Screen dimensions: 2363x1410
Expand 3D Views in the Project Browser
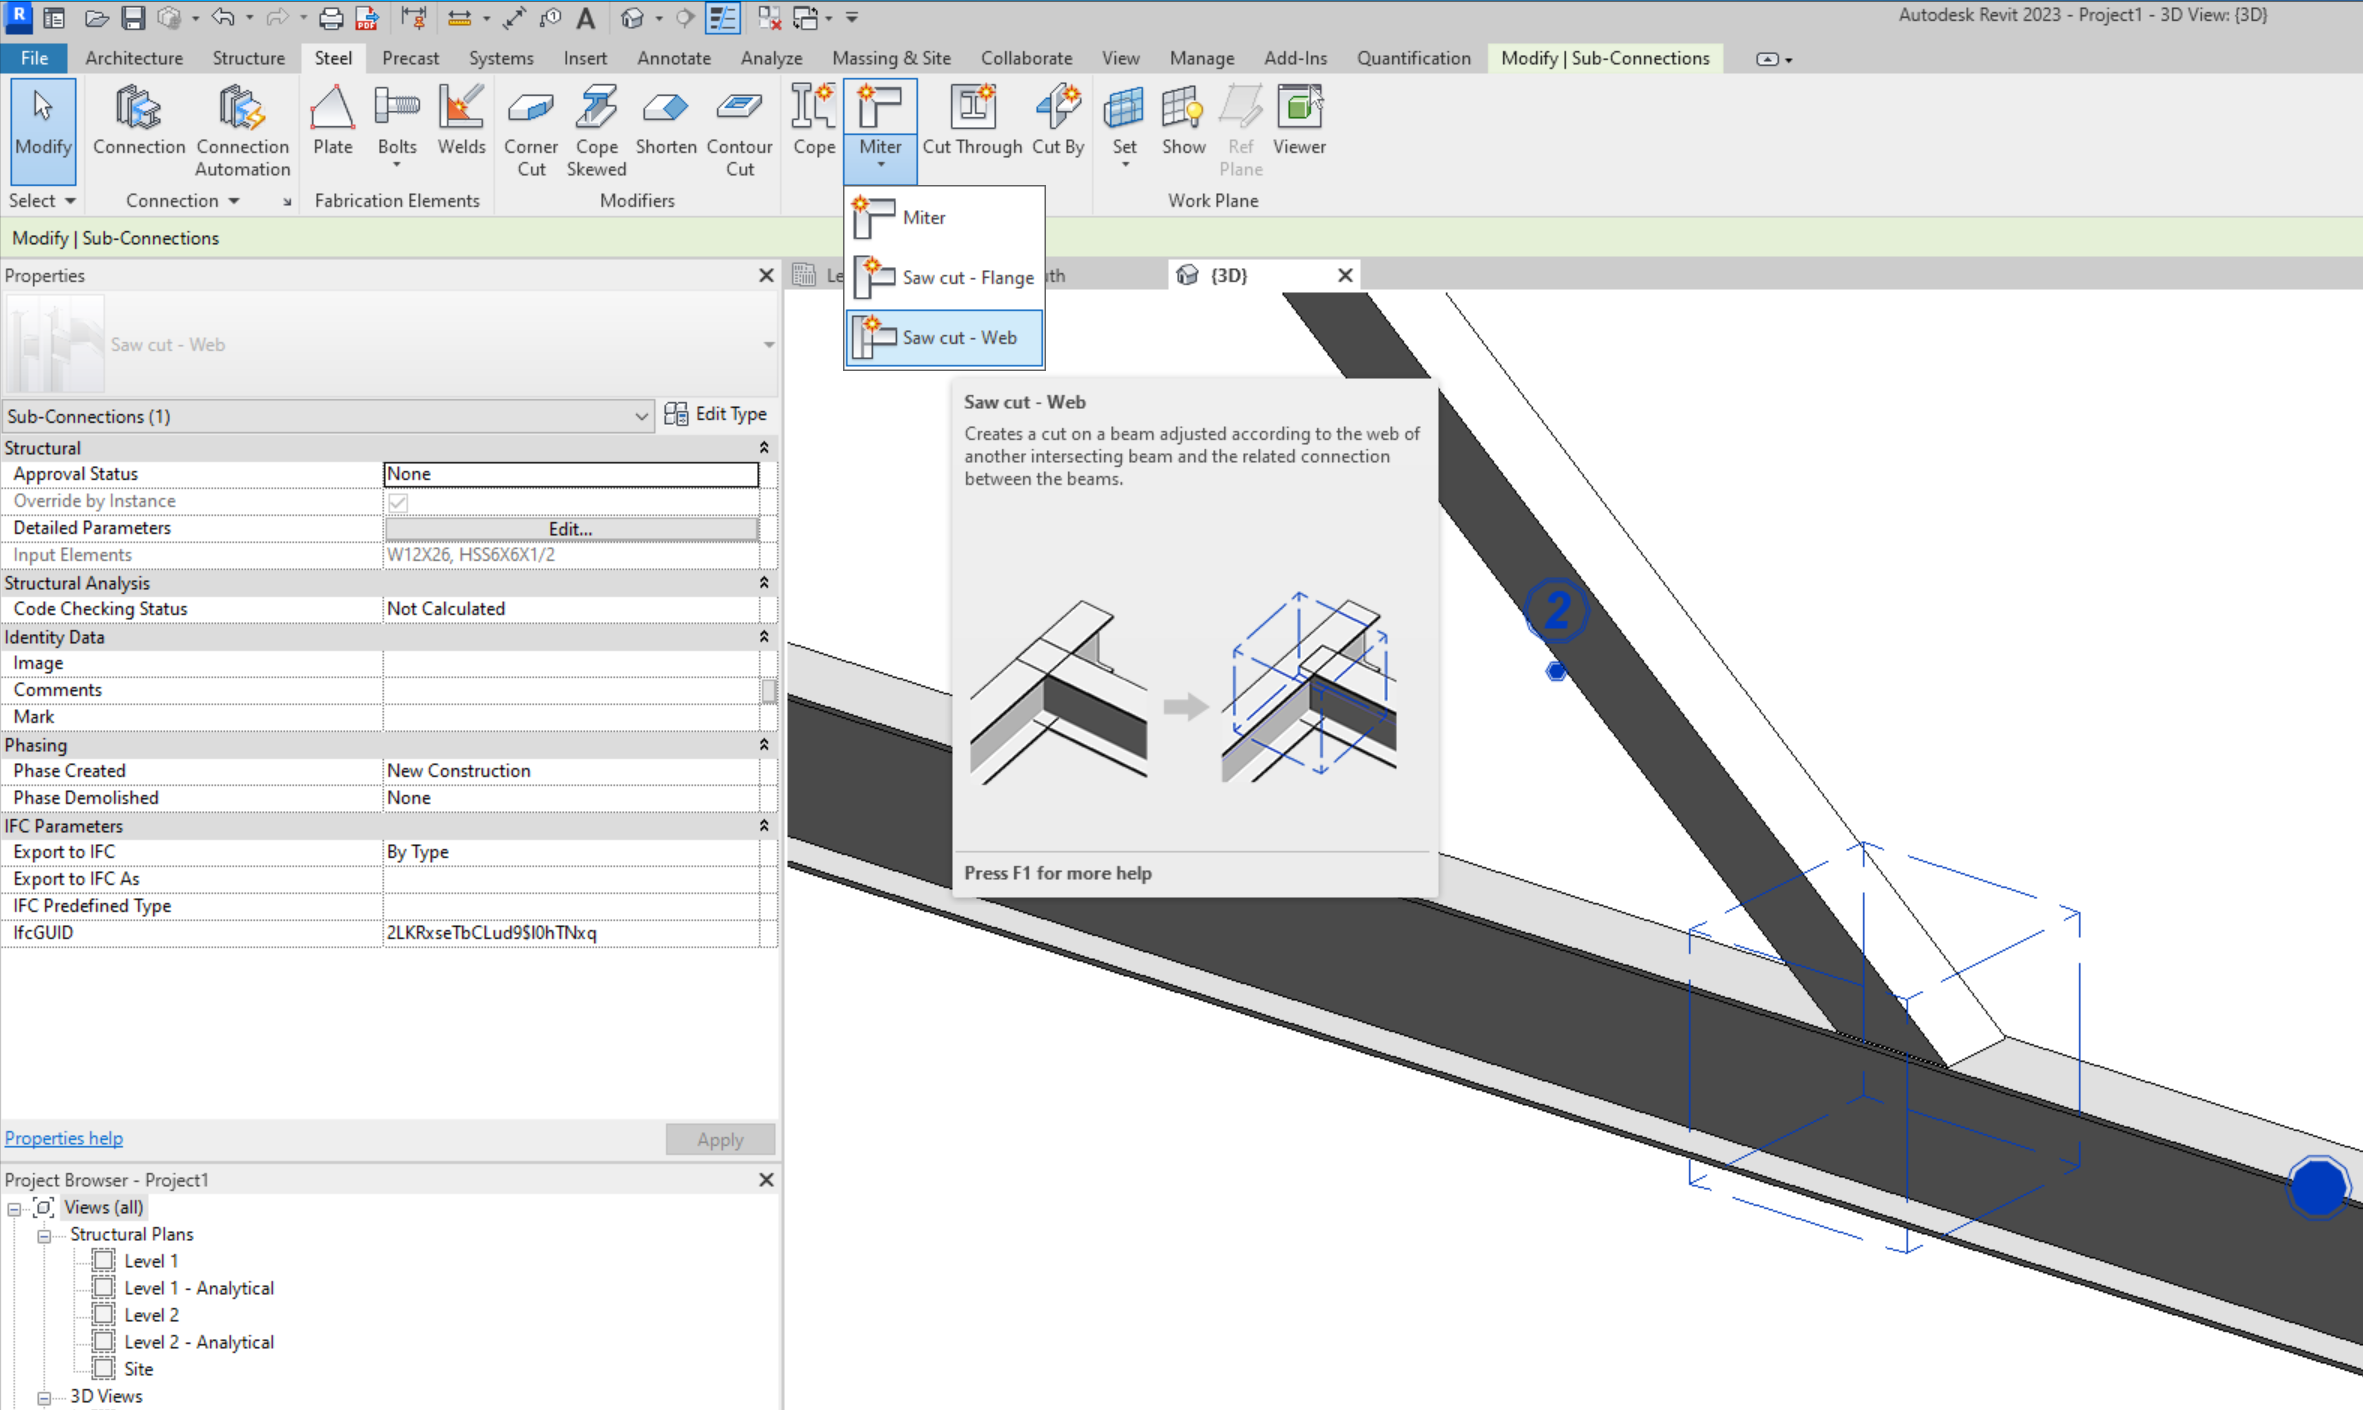coord(44,1396)
